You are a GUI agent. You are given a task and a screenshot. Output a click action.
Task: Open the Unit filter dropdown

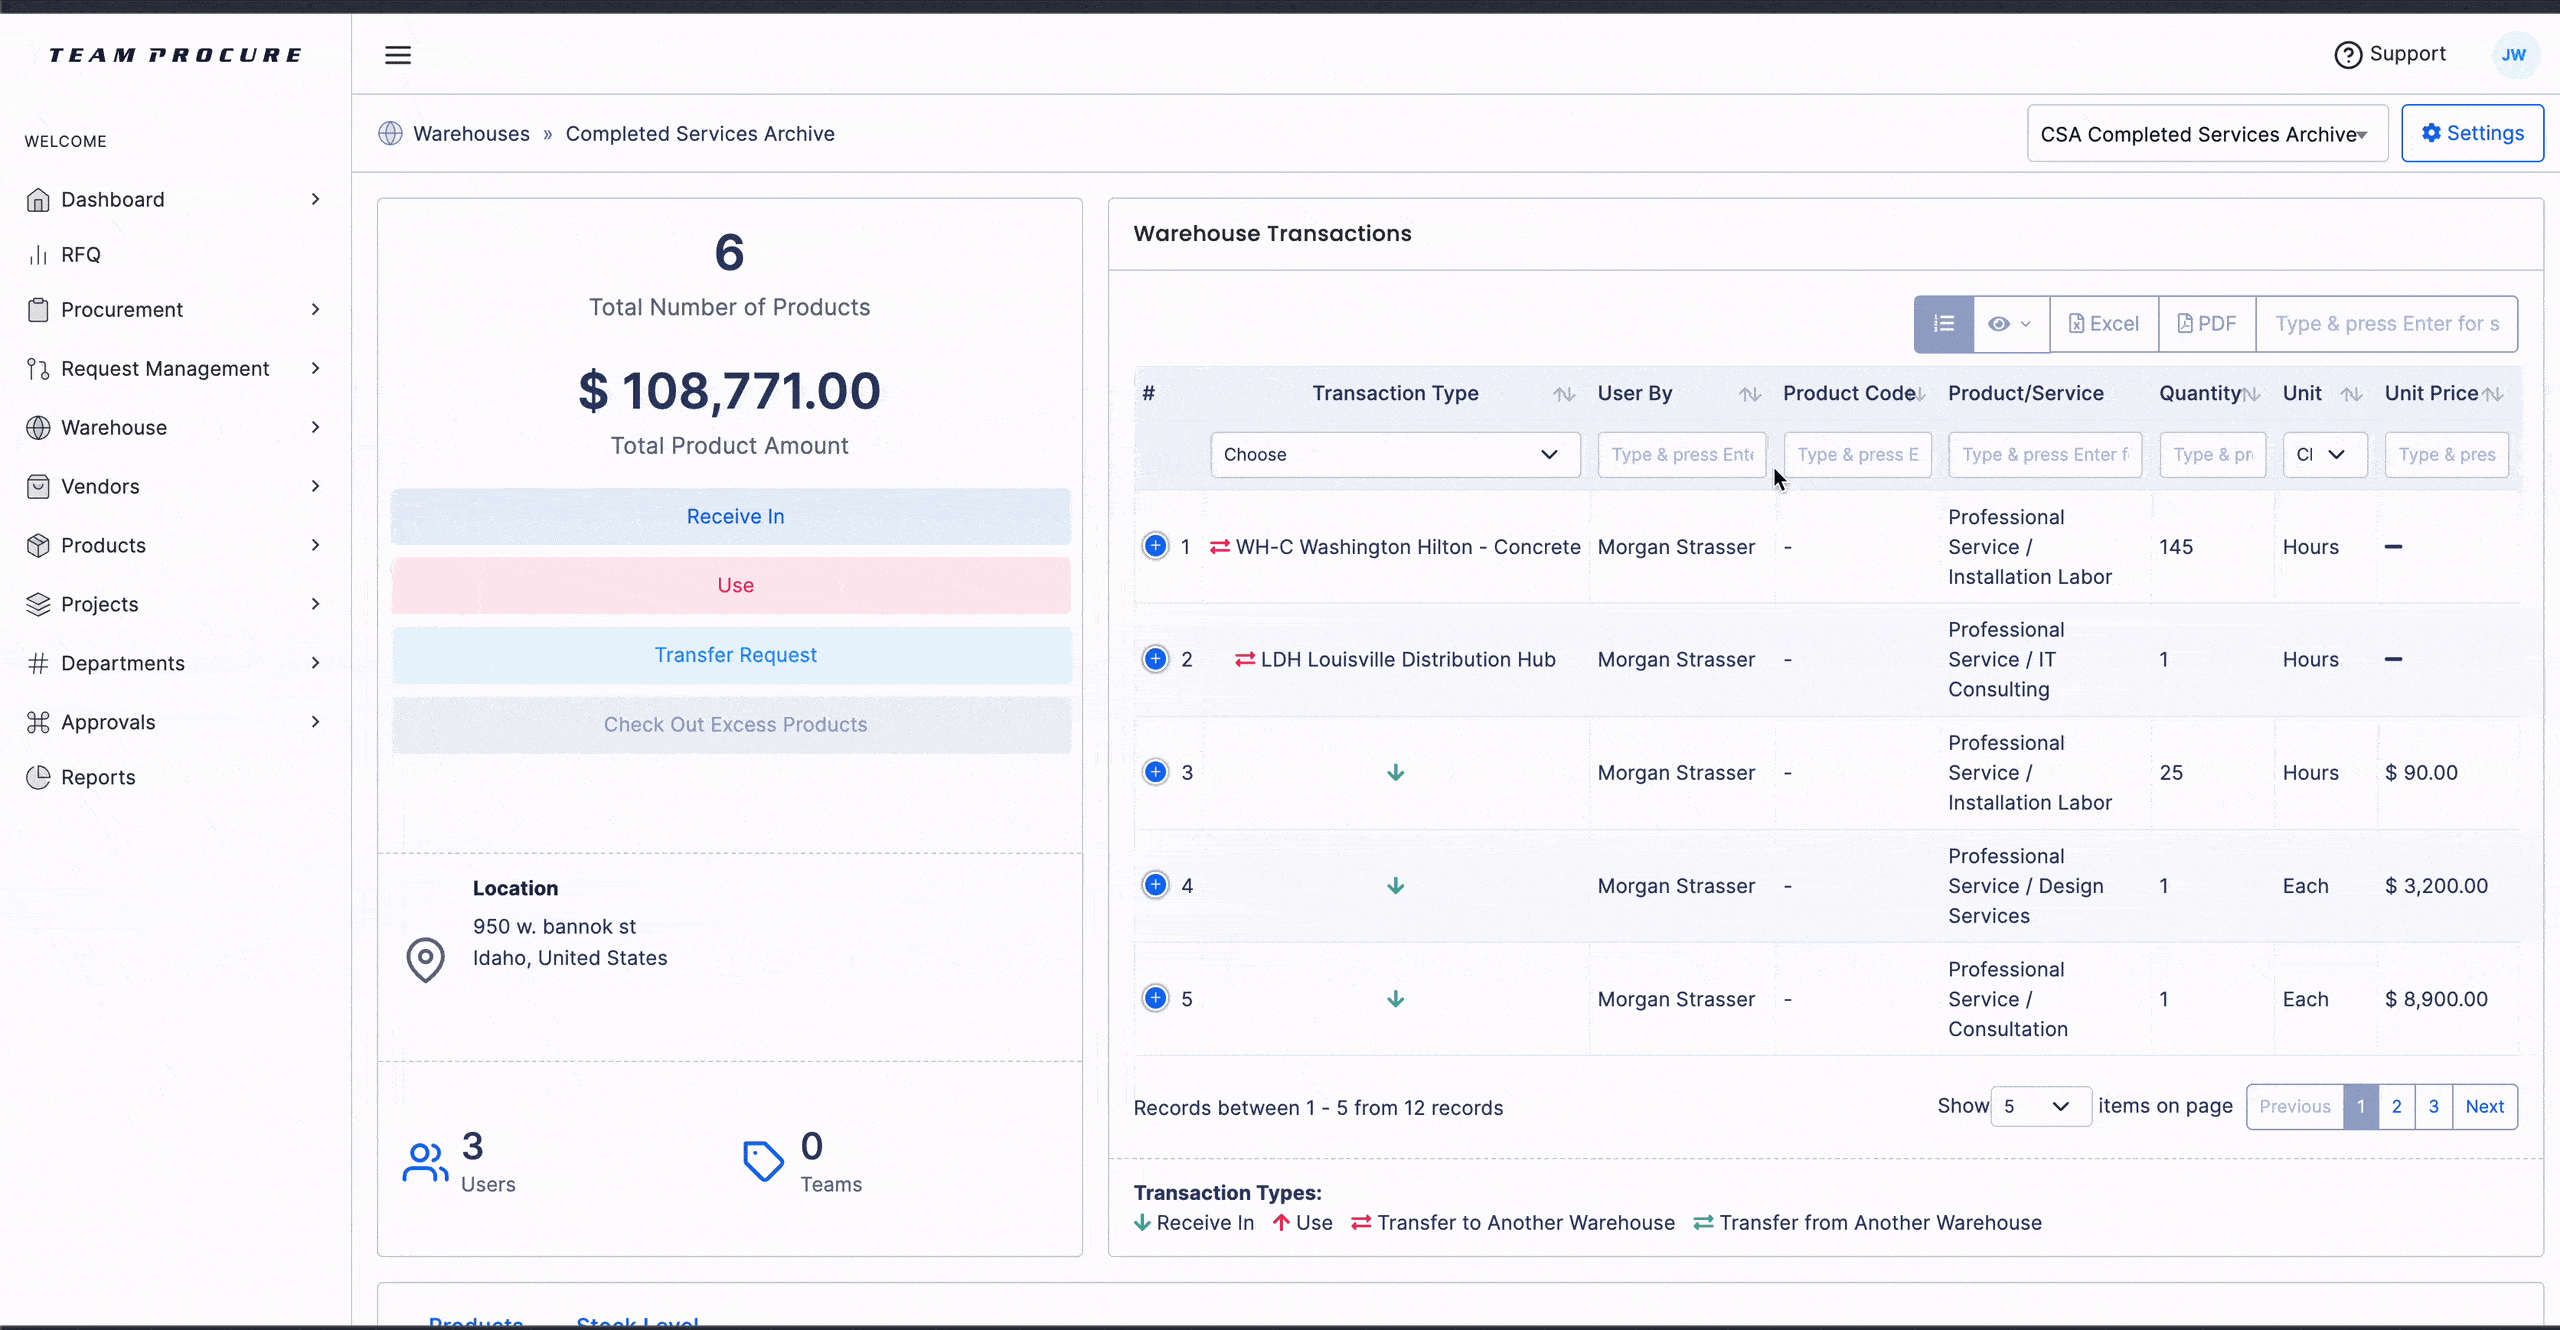[2324, 455]
